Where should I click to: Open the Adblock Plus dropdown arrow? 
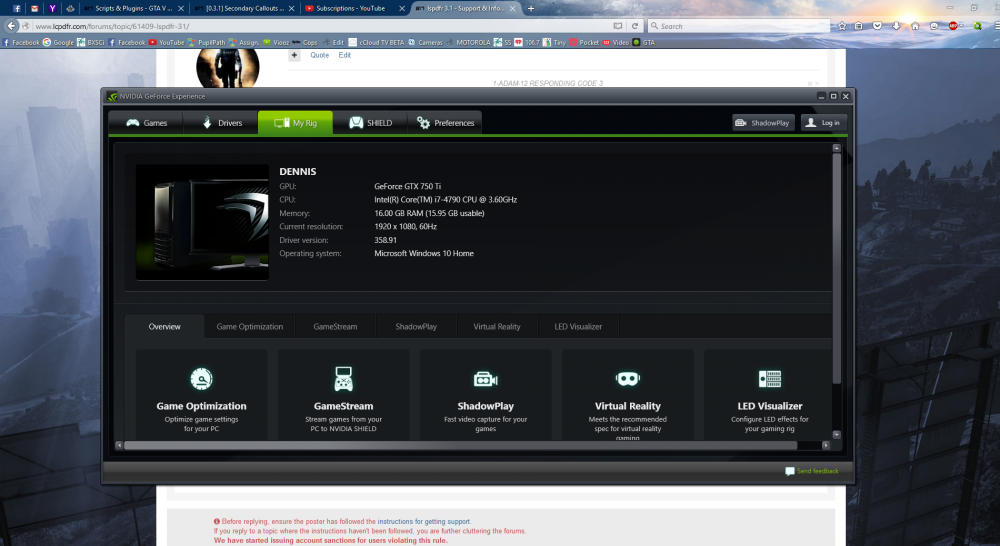(962, 26)
